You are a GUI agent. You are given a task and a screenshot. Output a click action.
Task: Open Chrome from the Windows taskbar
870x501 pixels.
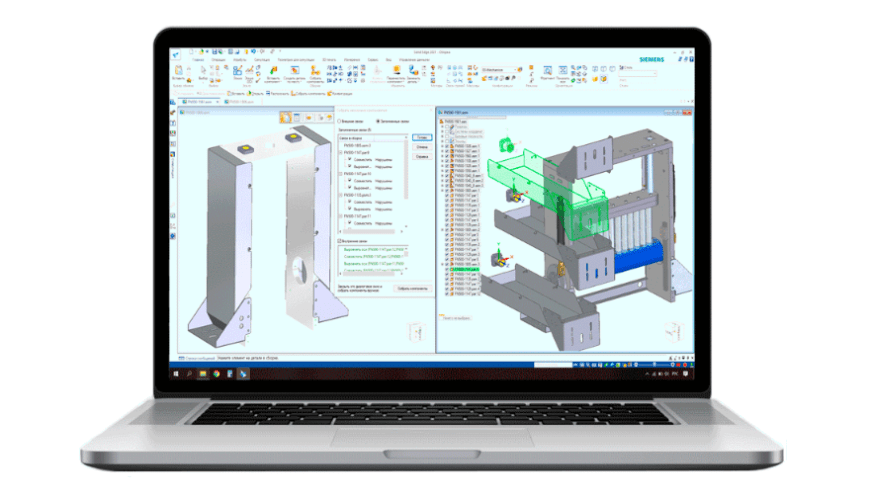click(216, 374)
